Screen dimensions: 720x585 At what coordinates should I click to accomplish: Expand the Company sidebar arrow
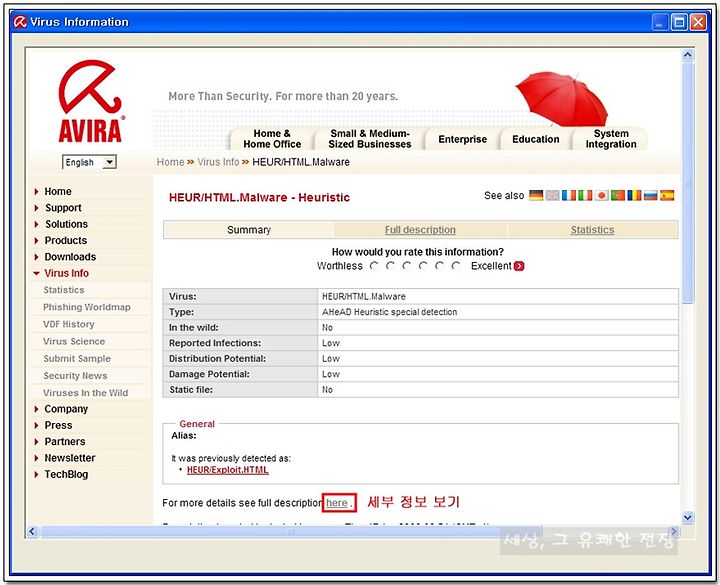coord(36,409)
